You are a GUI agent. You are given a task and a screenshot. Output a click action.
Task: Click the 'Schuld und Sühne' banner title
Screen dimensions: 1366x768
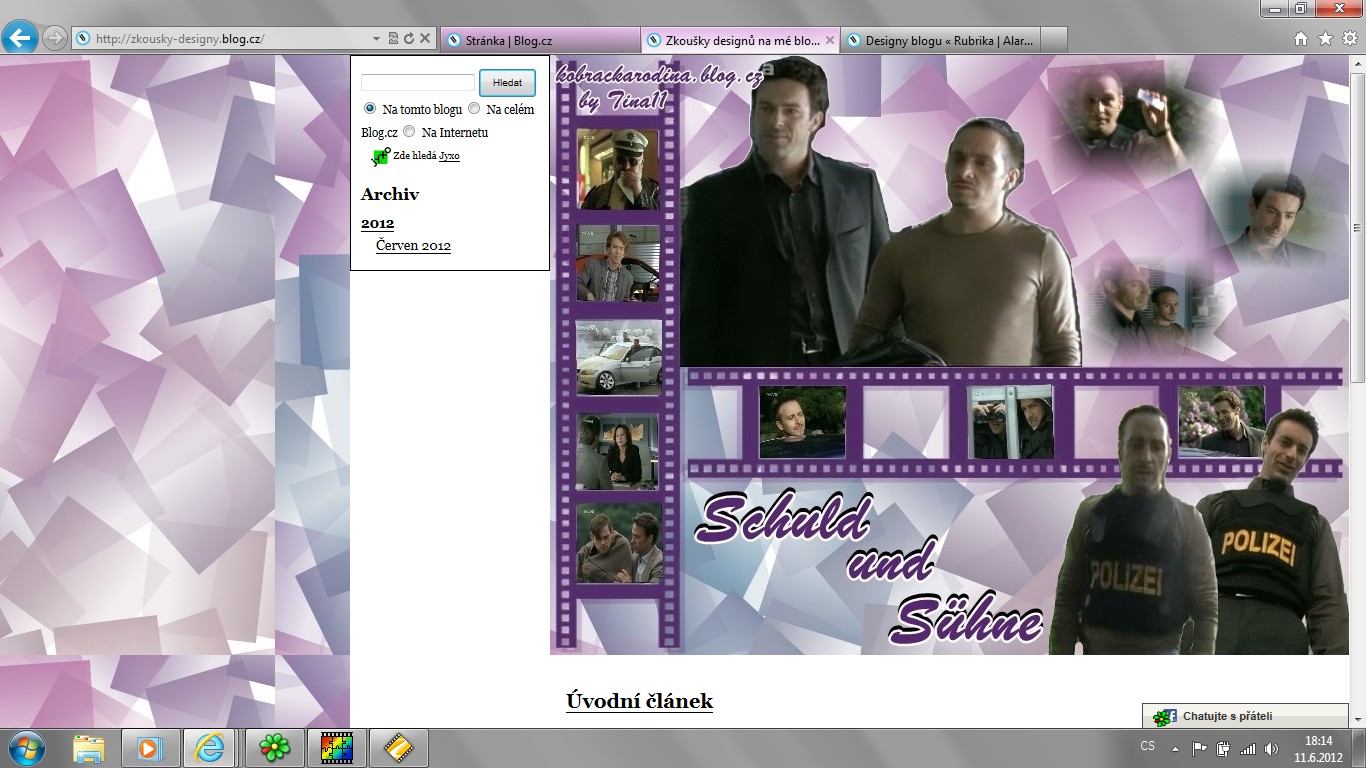[870, 570]
